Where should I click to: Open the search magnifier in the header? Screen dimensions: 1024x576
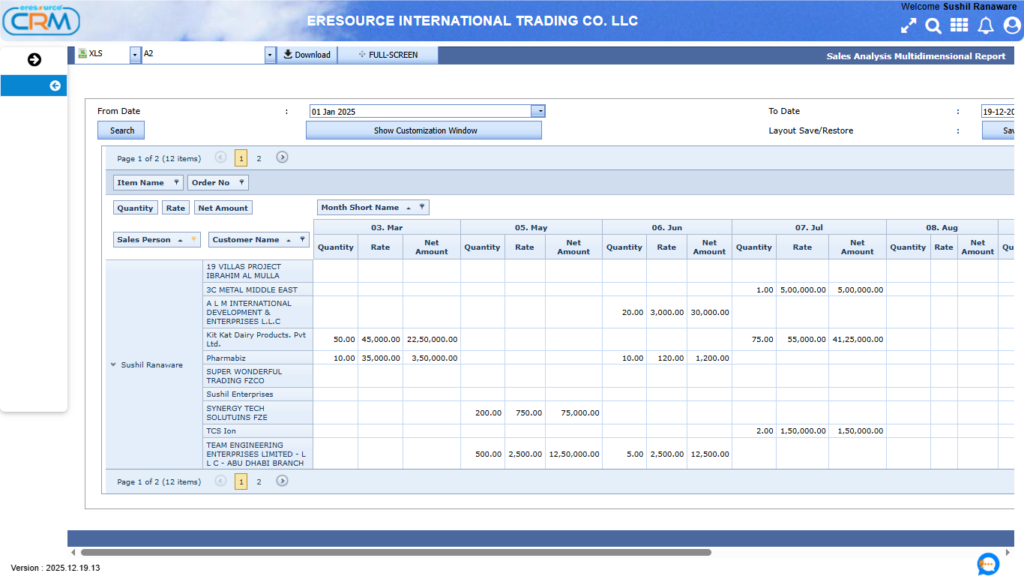coord(933,25)
